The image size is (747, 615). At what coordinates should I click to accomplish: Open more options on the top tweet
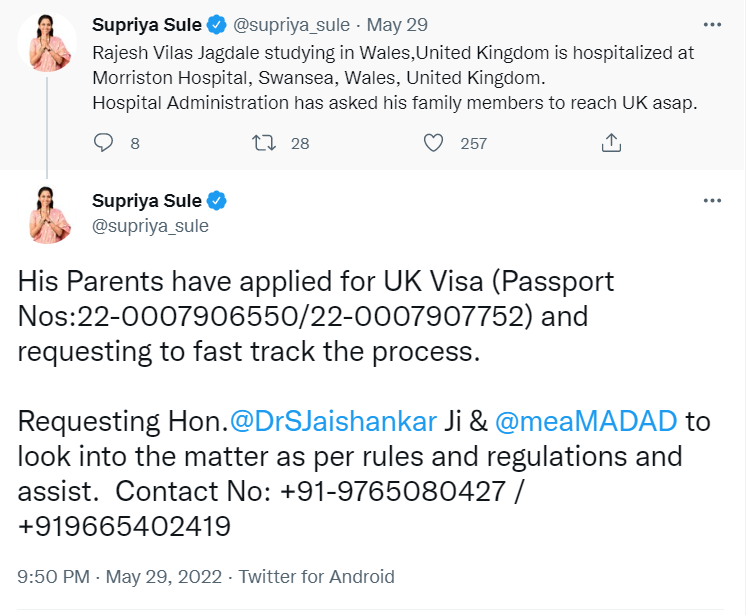click(x=711, y=24)
